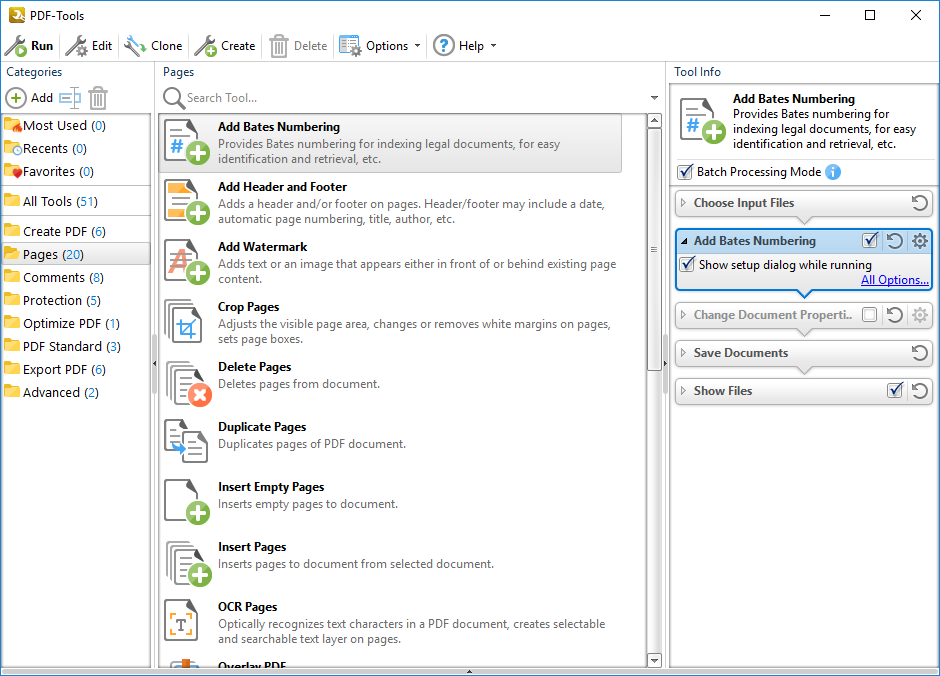
Task: Open the search tool dropdown arrow
Action: point(655,98)
